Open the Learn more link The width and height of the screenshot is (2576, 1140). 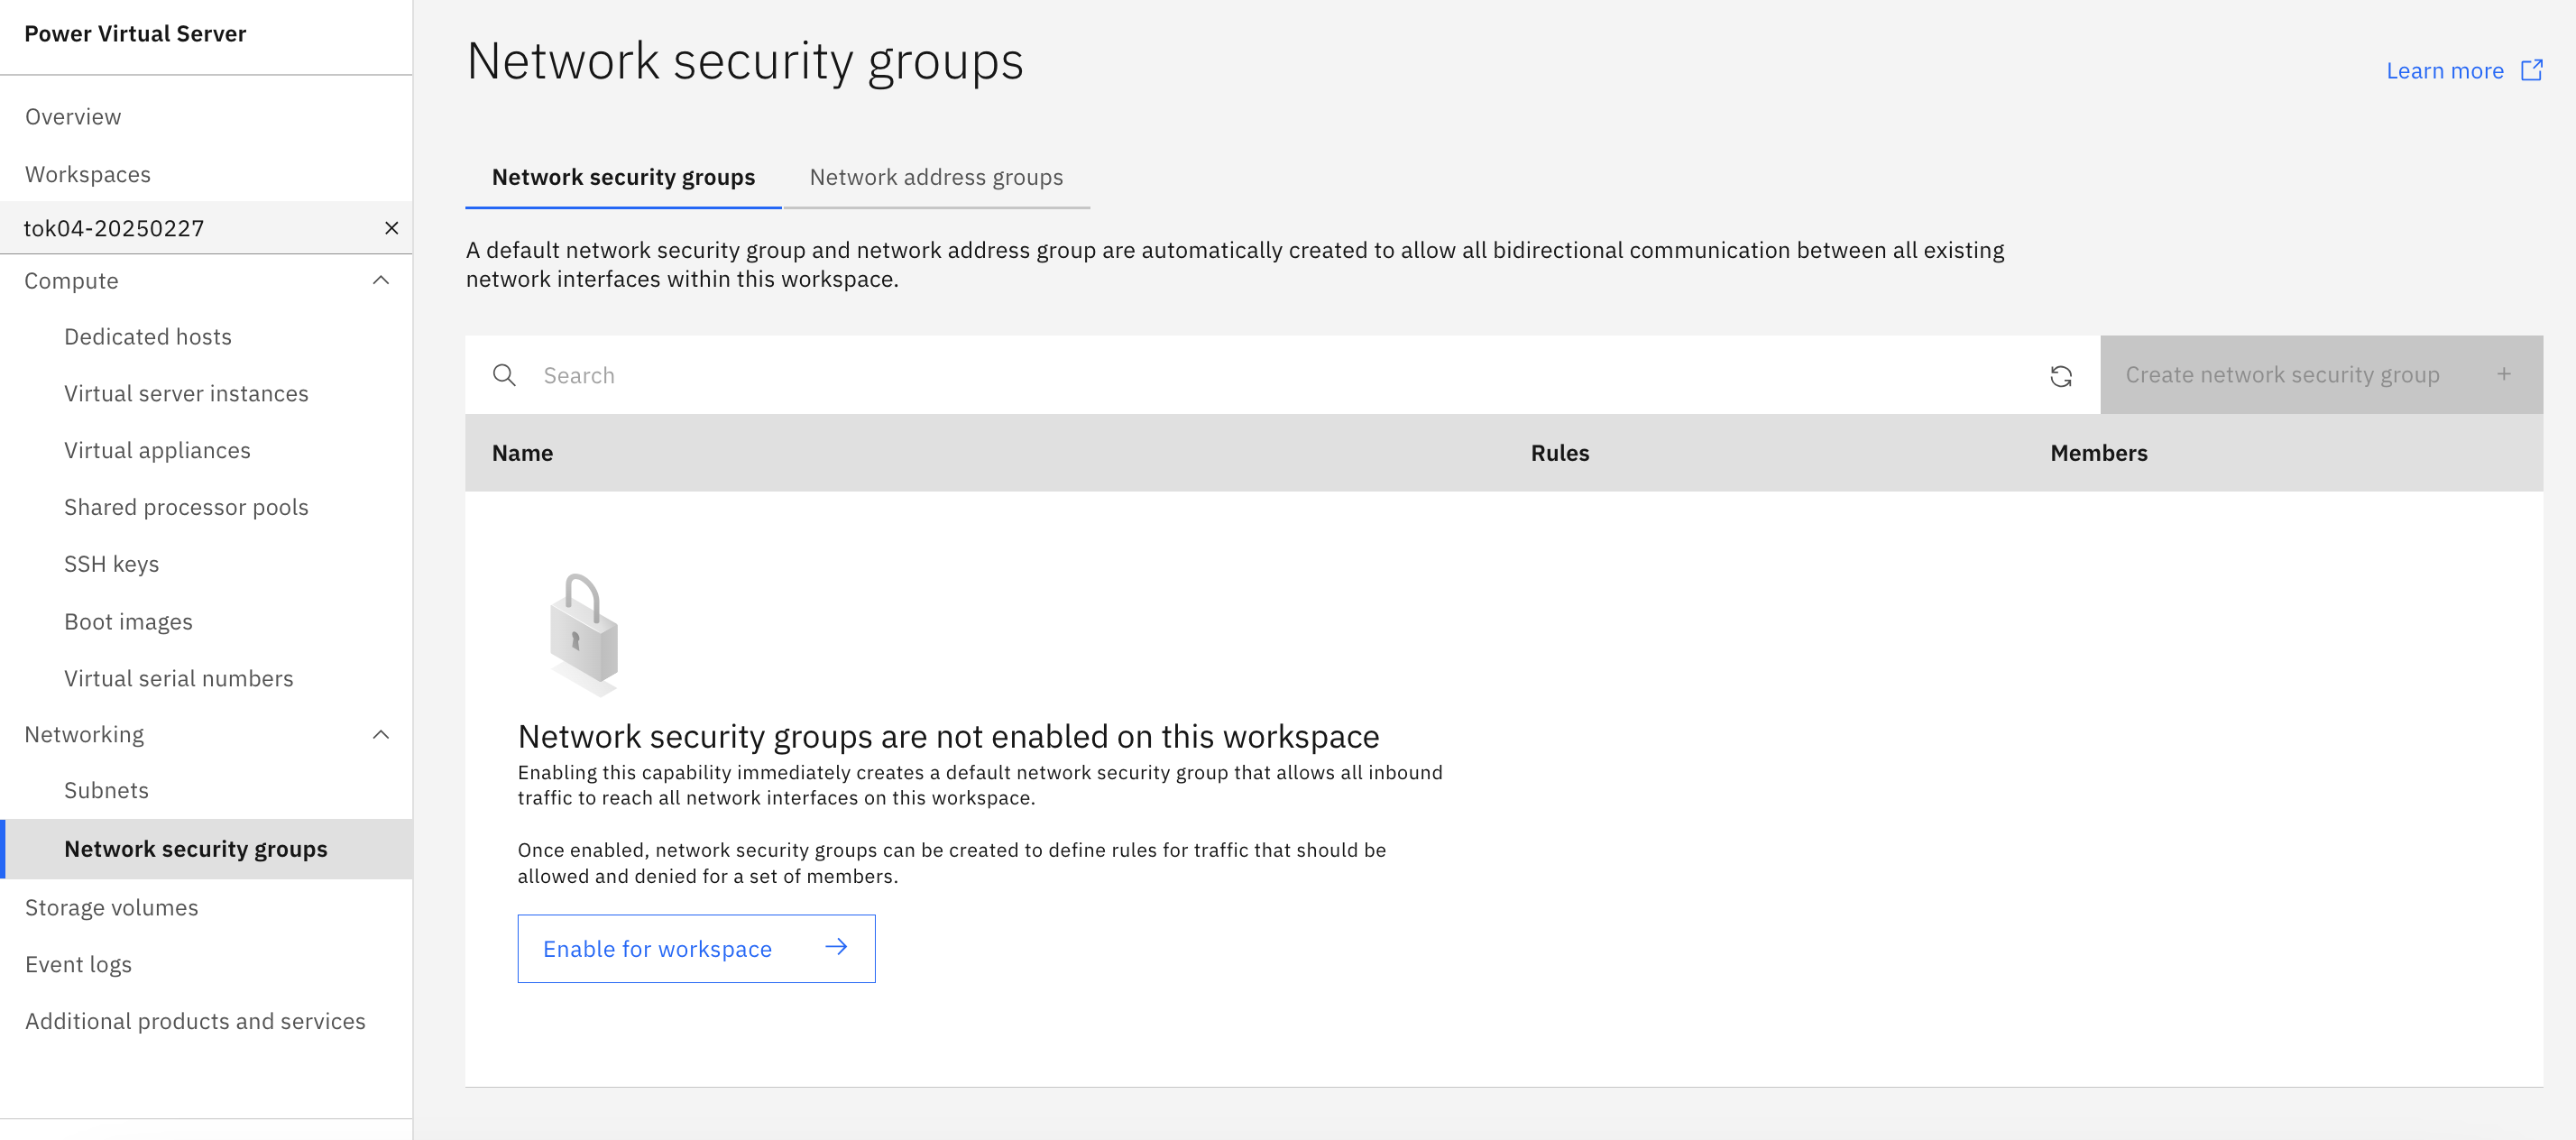(x=2444, y=71)
